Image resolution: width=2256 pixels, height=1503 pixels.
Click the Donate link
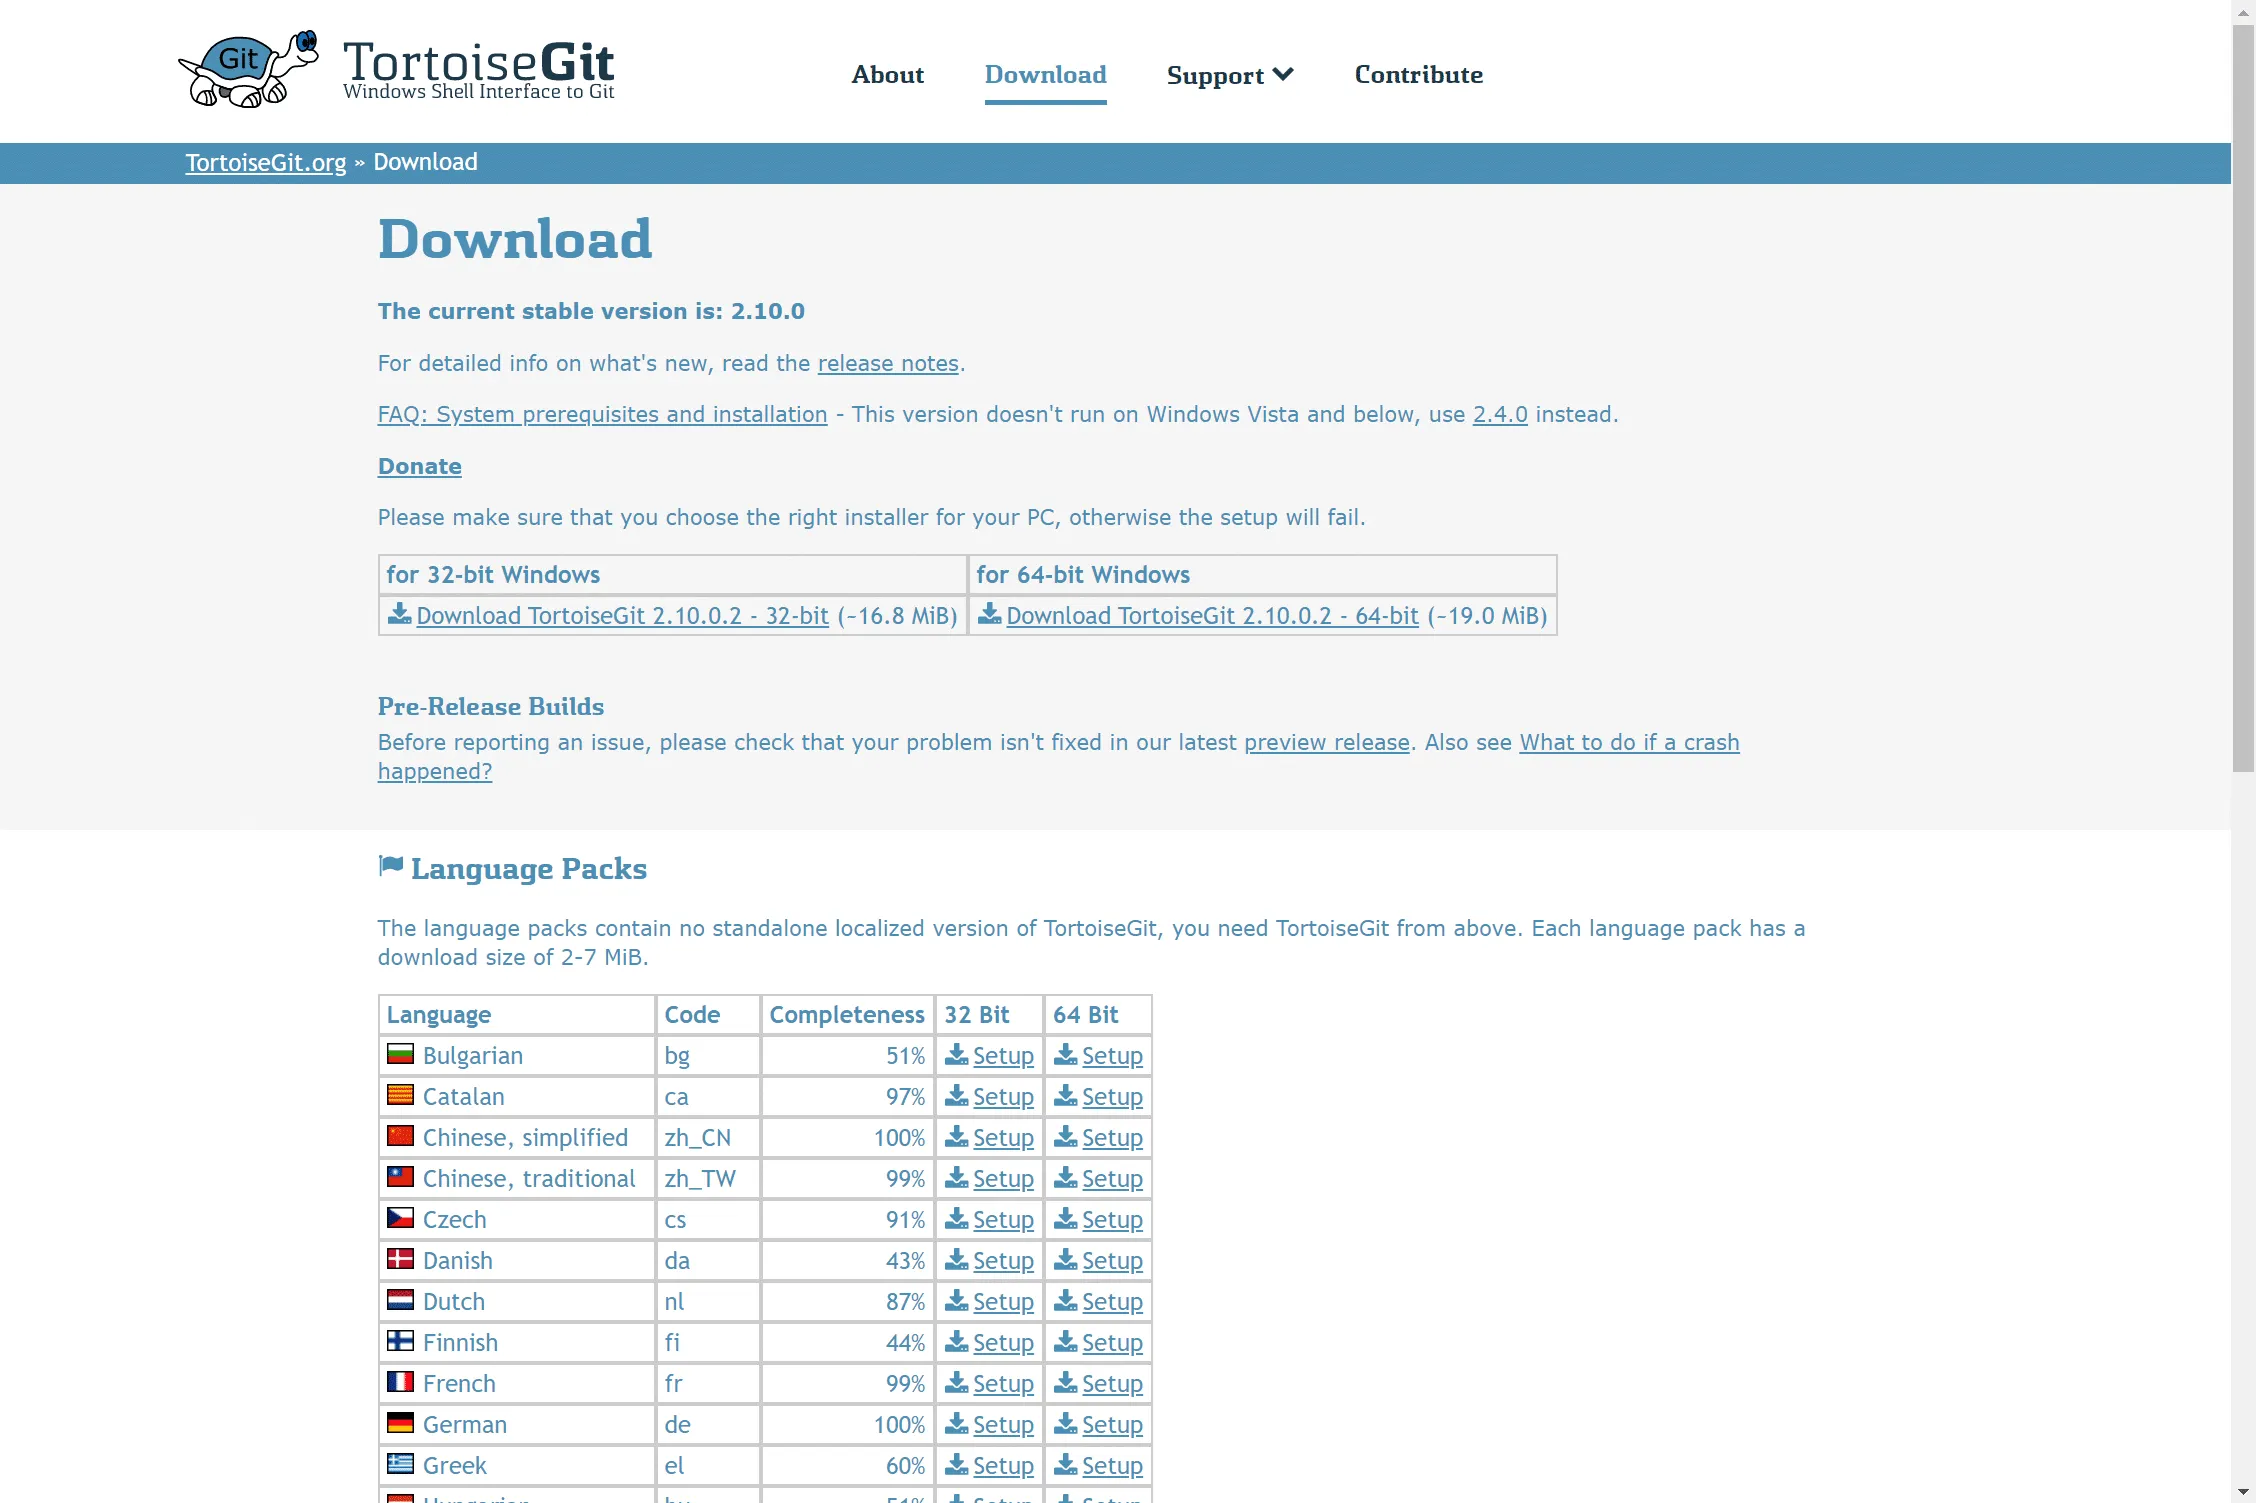pos(420,466)
